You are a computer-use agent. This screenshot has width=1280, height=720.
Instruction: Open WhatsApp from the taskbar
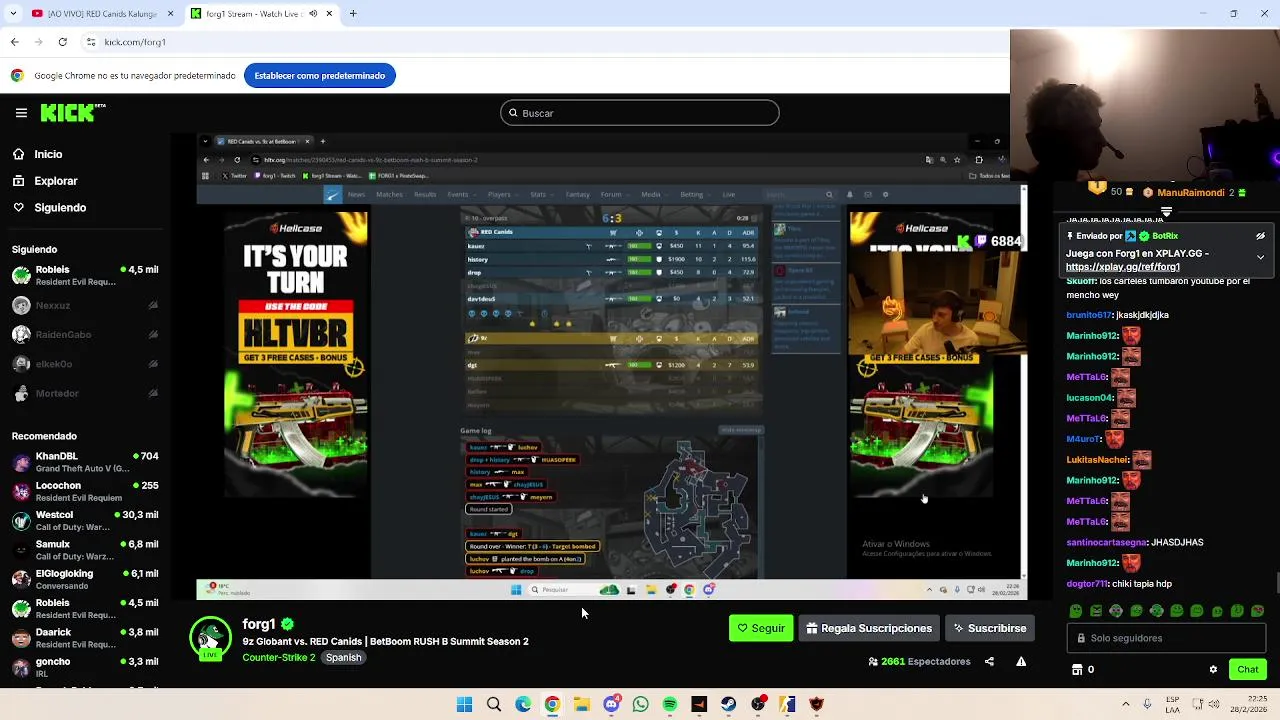641,705
